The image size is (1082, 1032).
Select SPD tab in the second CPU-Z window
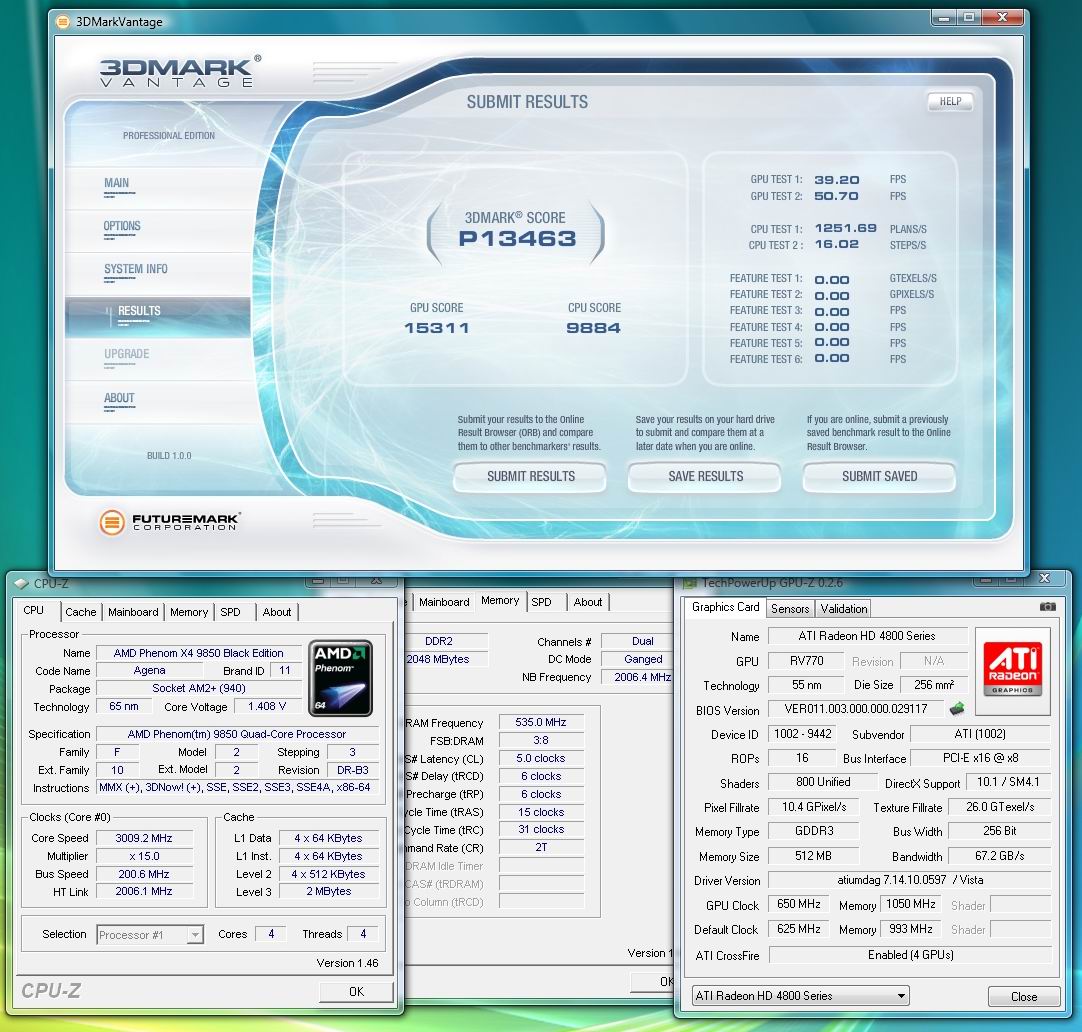[542, 602]
